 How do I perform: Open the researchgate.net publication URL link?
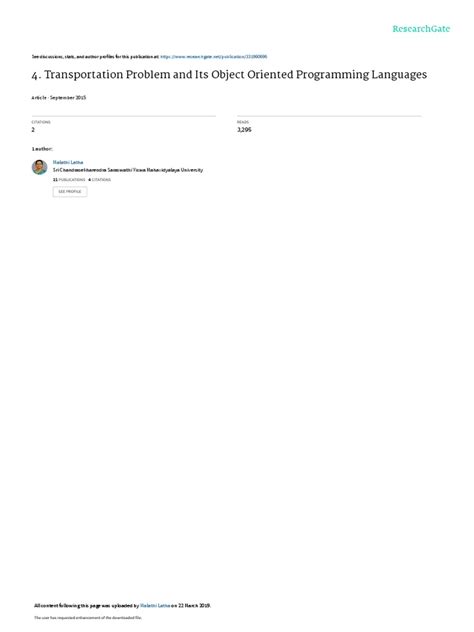[214, 57]
